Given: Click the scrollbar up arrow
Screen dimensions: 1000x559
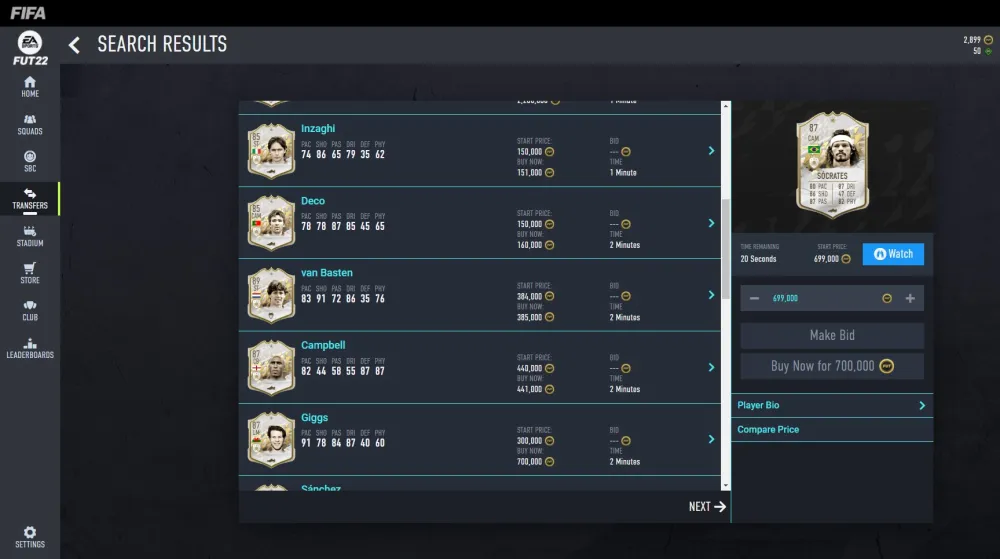Looking at the screenshot, I should pos(726,106).
